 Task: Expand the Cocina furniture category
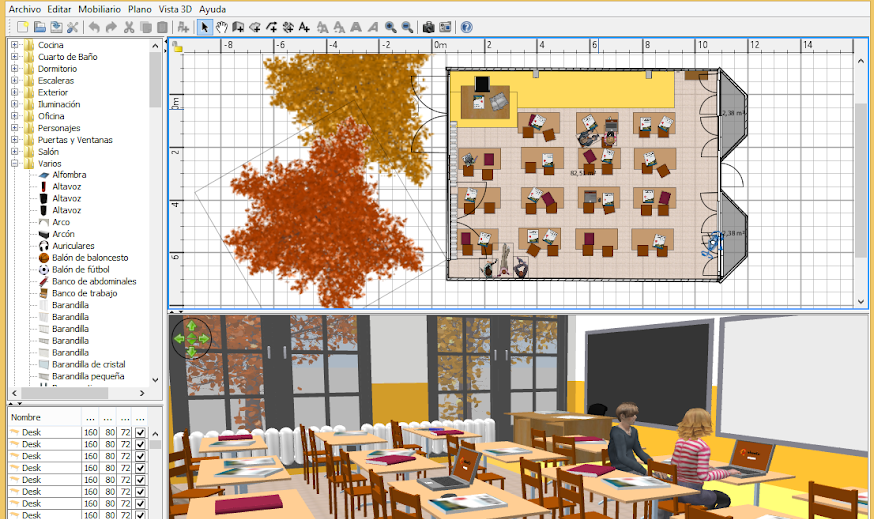(x=15, y=45)
